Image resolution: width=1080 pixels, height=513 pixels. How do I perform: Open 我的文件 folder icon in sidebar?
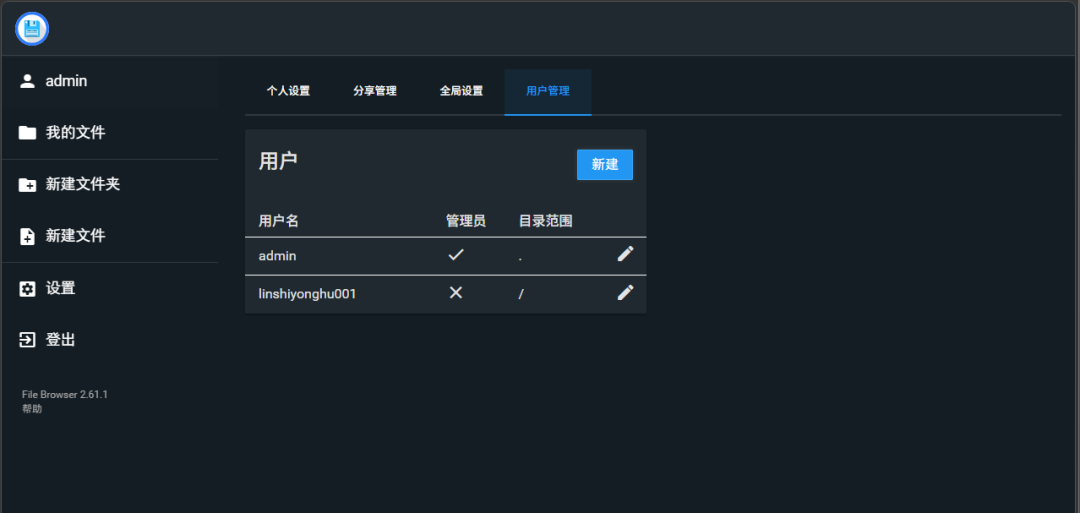[27, 133]
